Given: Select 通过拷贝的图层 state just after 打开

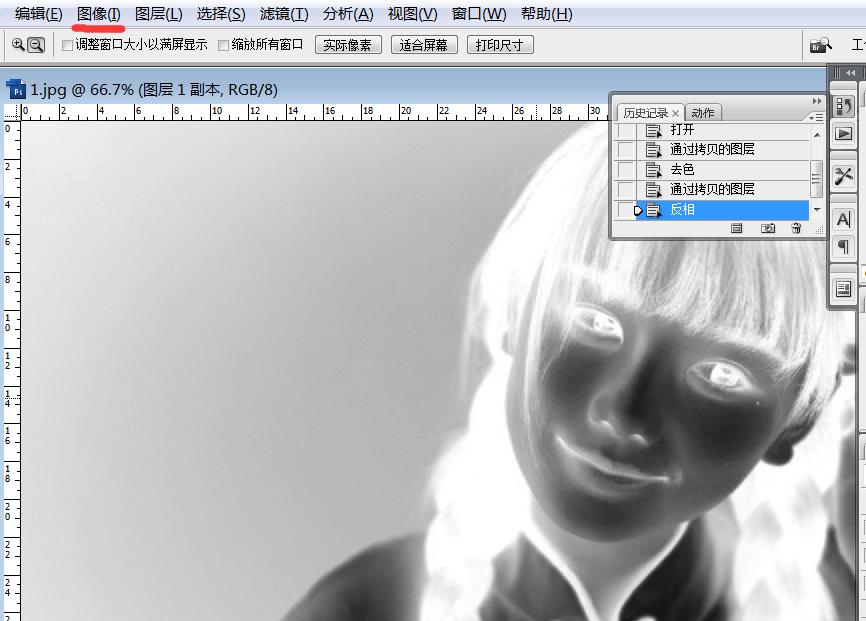Looking at the screenshot, I should [723, 150].
